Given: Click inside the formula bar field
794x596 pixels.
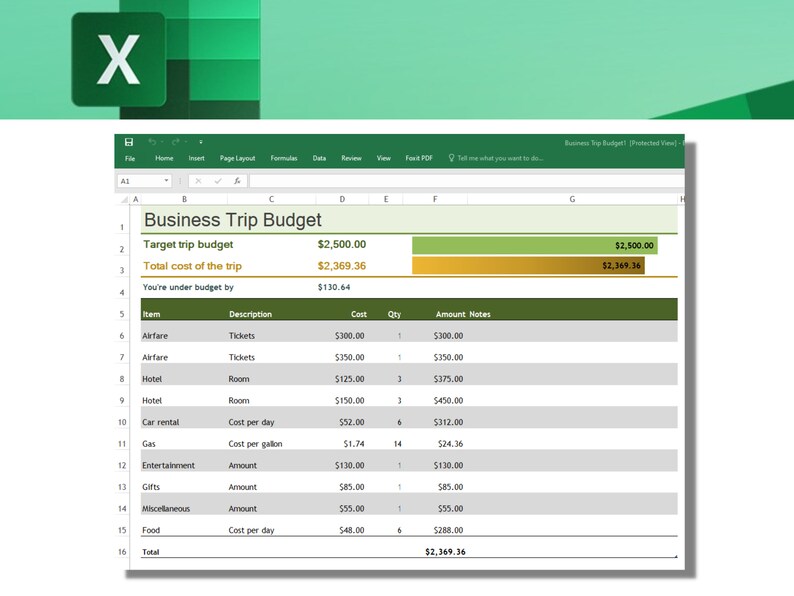Looking at the screenshot, I should [466, 181].
